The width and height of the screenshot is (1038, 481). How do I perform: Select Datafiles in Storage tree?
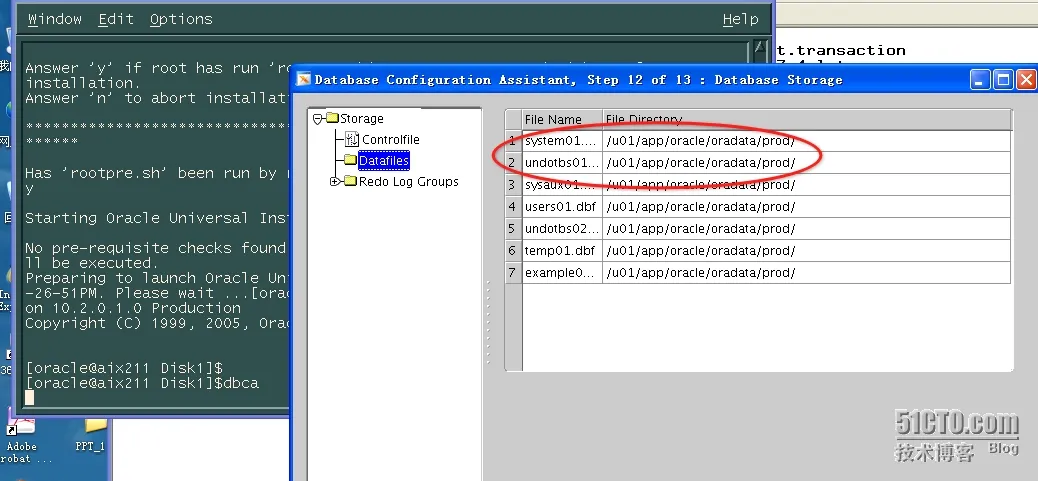click(384, 161)
